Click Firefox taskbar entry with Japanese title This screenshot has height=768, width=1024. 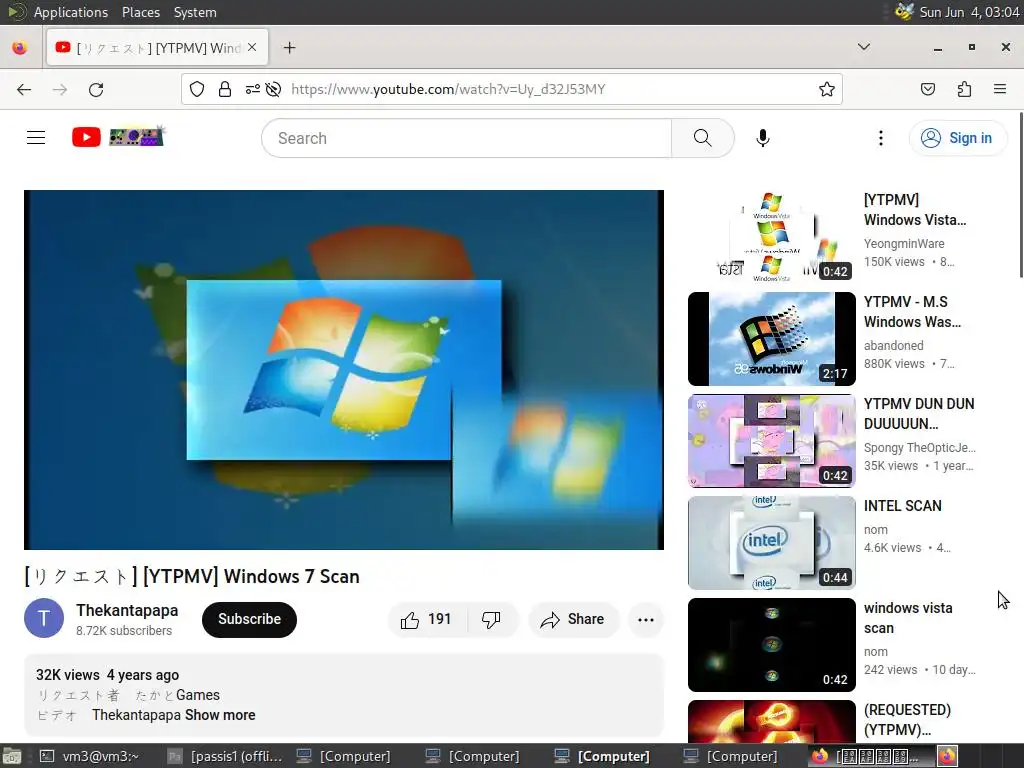click(869, 756)
